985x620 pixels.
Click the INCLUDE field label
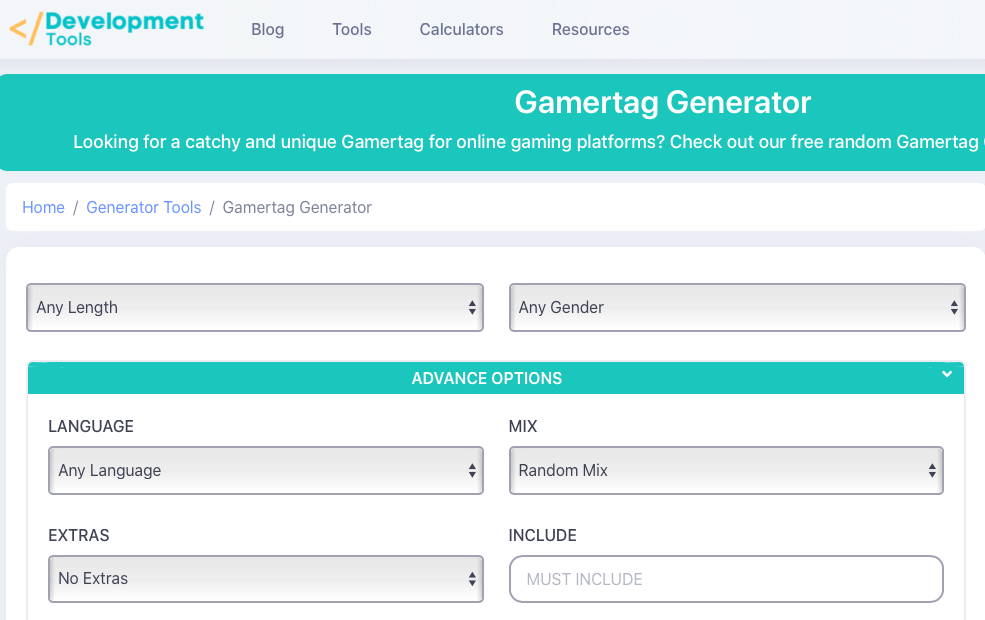click(x=542, y=536)
